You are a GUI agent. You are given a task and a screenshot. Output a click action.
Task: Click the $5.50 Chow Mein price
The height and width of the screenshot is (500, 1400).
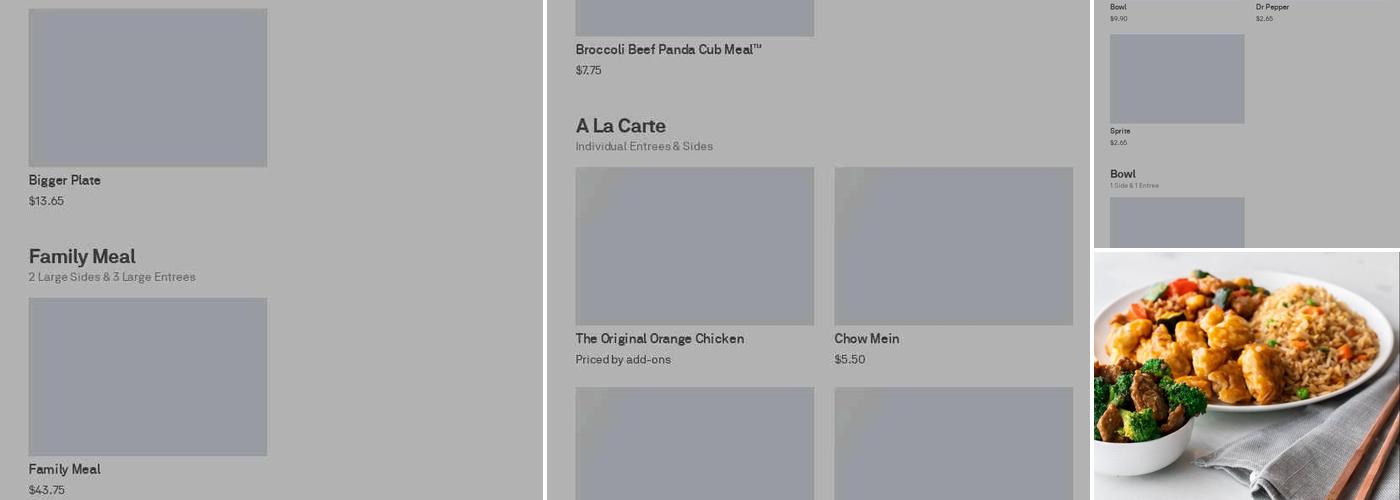[x=850, y=360]
